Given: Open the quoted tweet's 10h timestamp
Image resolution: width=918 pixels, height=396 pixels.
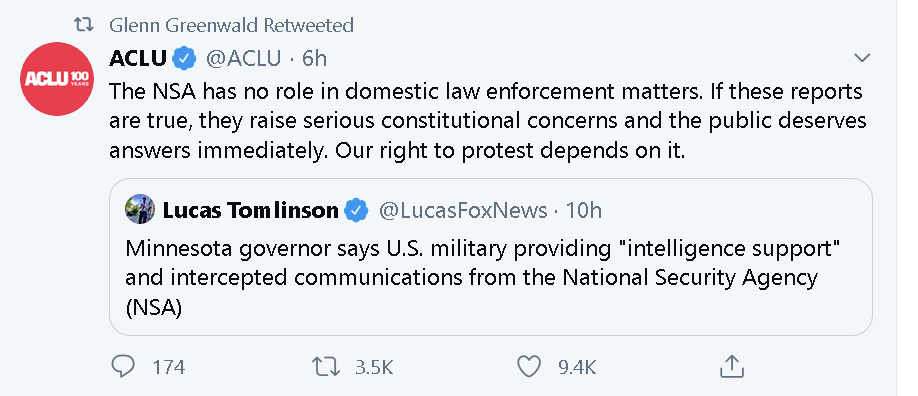Looking at the screenshot, I should tap(584, 210).
